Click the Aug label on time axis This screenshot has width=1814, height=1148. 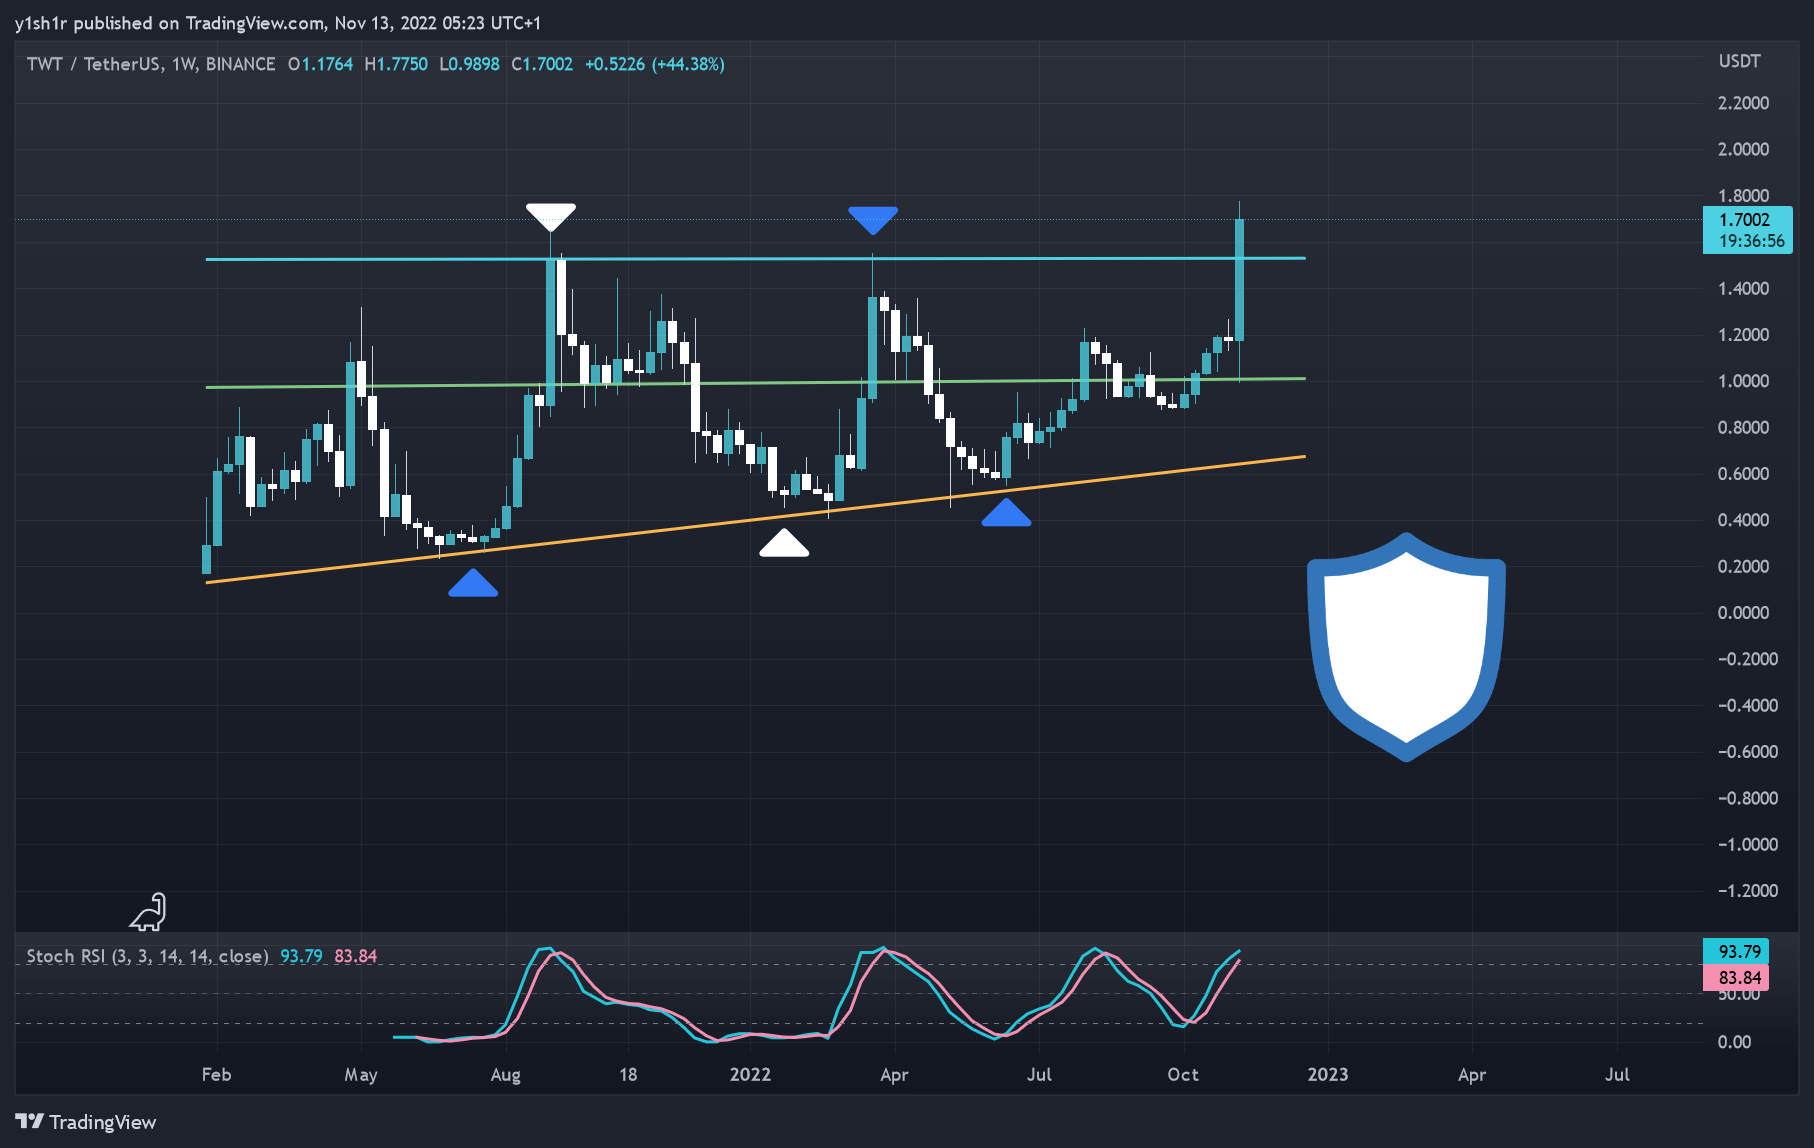coord(505,1075)
